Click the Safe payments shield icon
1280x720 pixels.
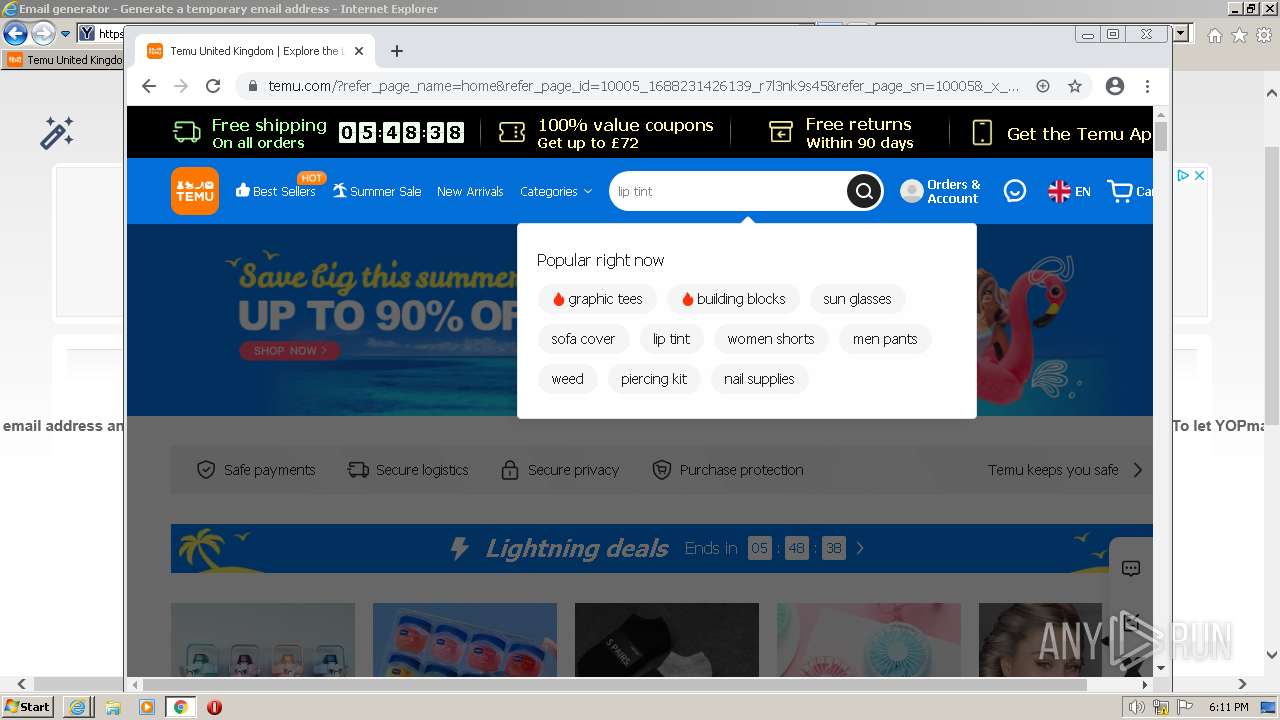(x=206, y=470)
